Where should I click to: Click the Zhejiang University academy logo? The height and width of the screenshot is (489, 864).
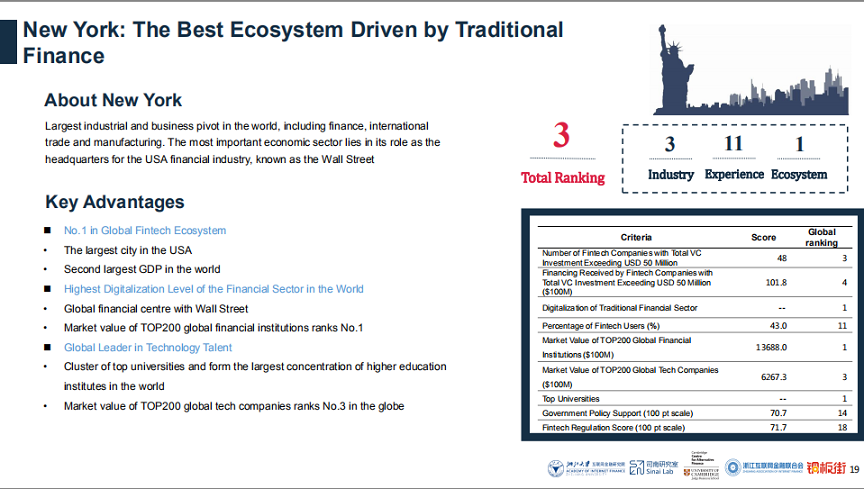click(x=586, y=468)
